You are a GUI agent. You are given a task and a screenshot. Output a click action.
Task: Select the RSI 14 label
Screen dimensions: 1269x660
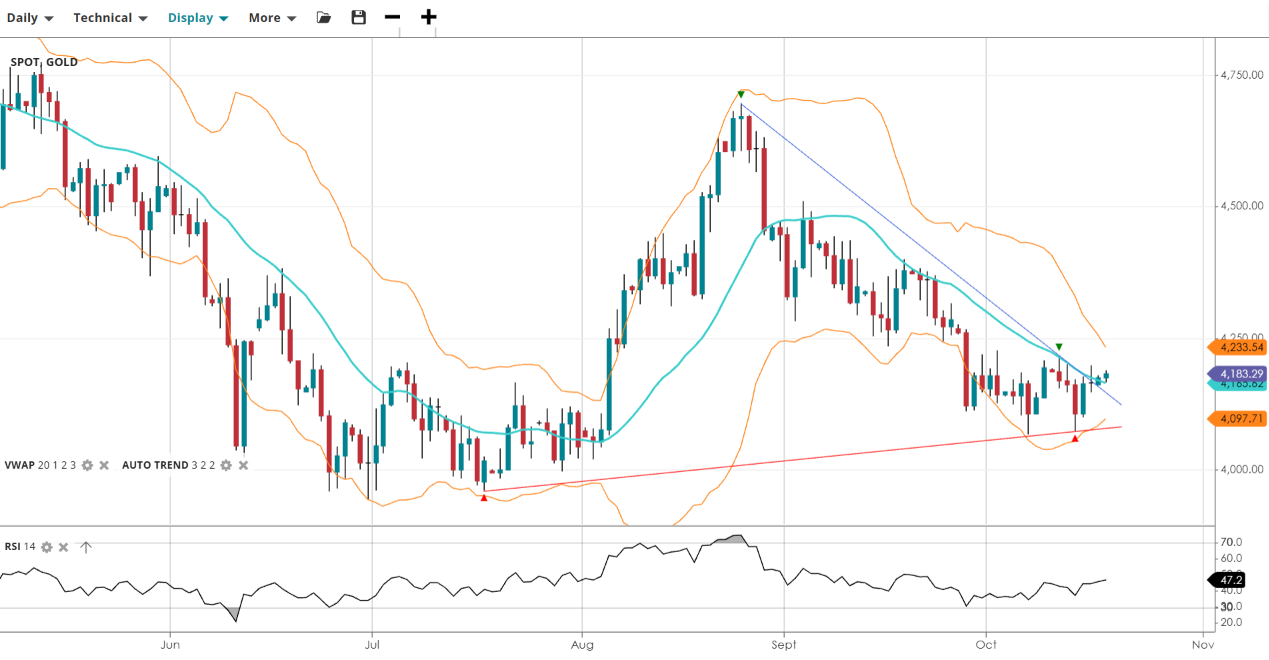coord(20,547)
